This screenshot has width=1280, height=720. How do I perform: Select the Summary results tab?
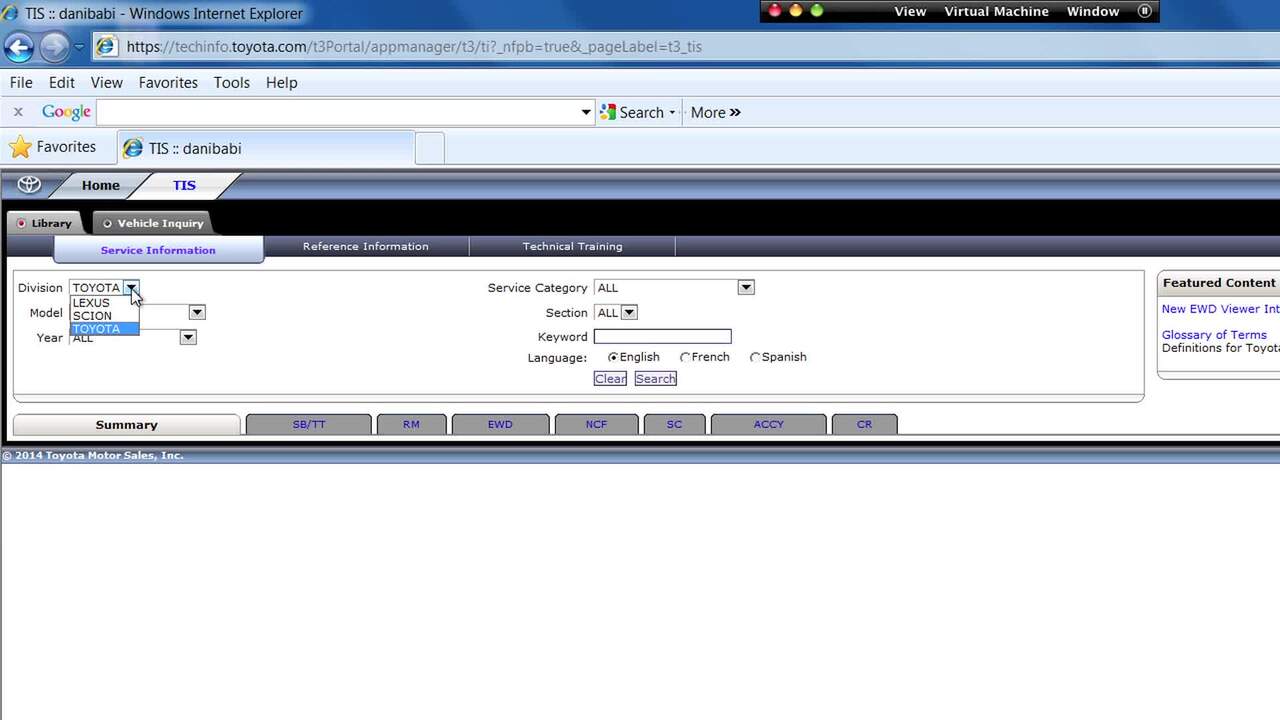click(127, 425)
